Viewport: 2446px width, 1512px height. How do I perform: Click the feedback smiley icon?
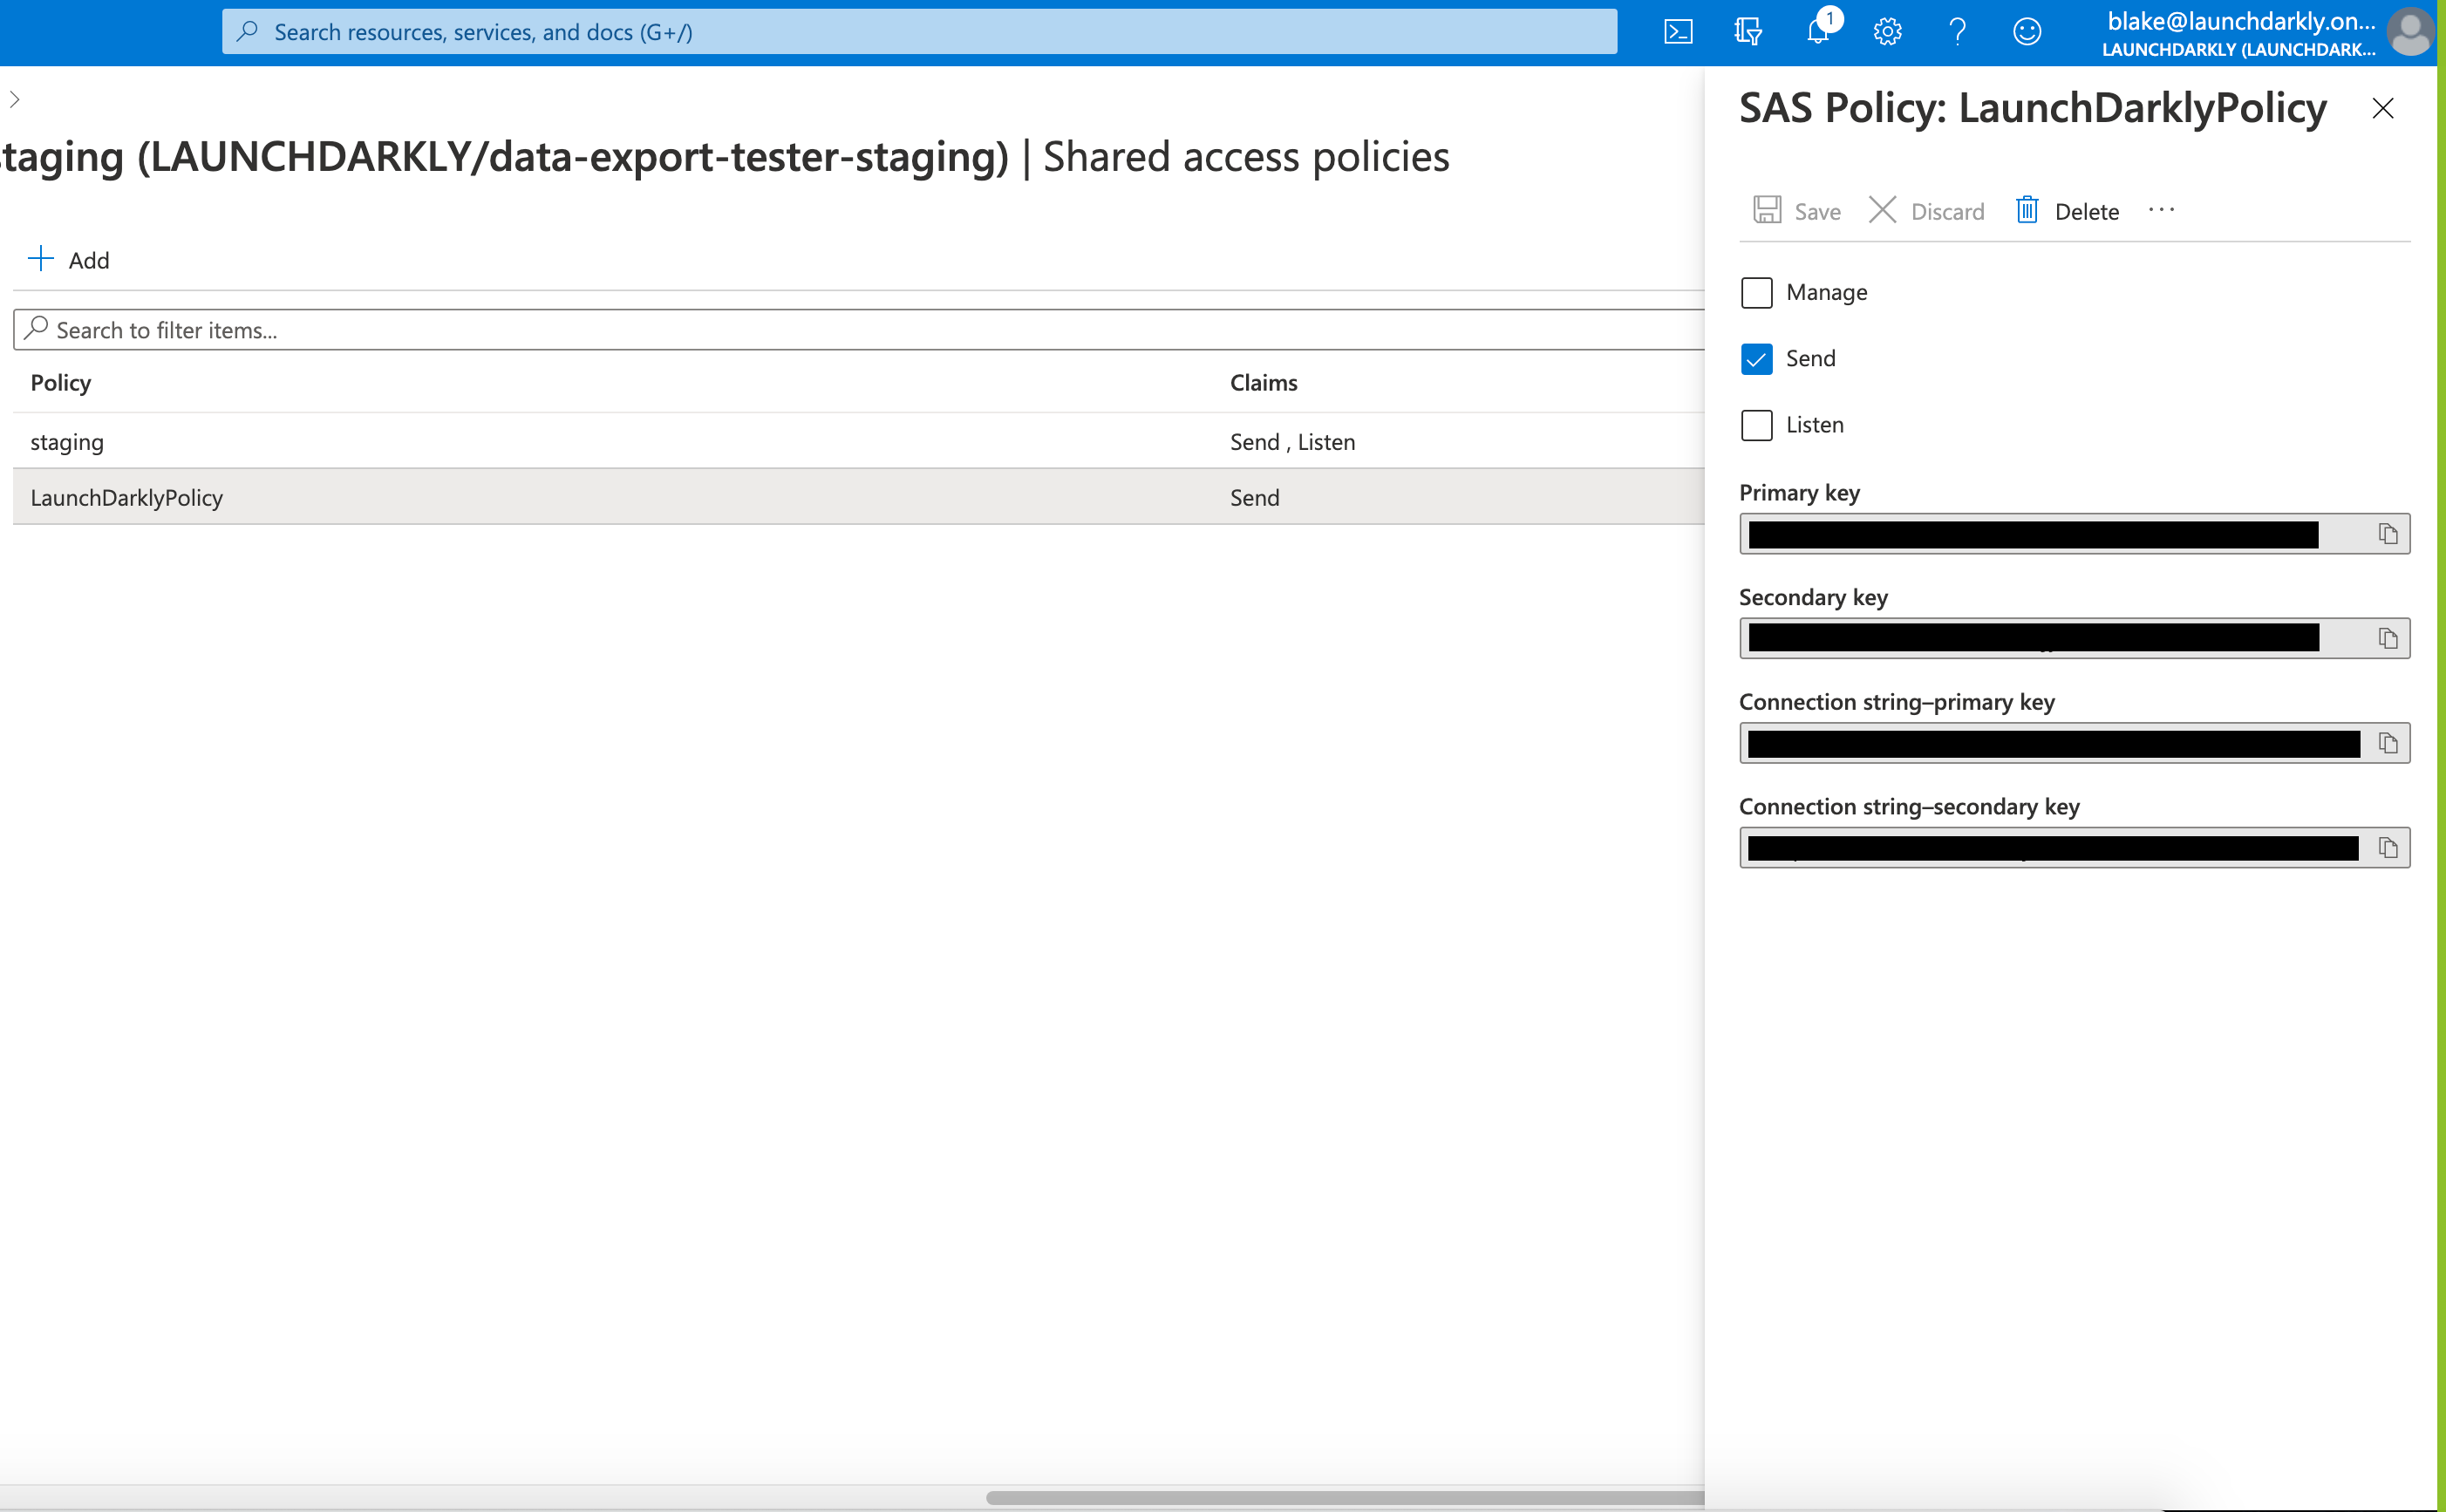tap(2027, 32)
